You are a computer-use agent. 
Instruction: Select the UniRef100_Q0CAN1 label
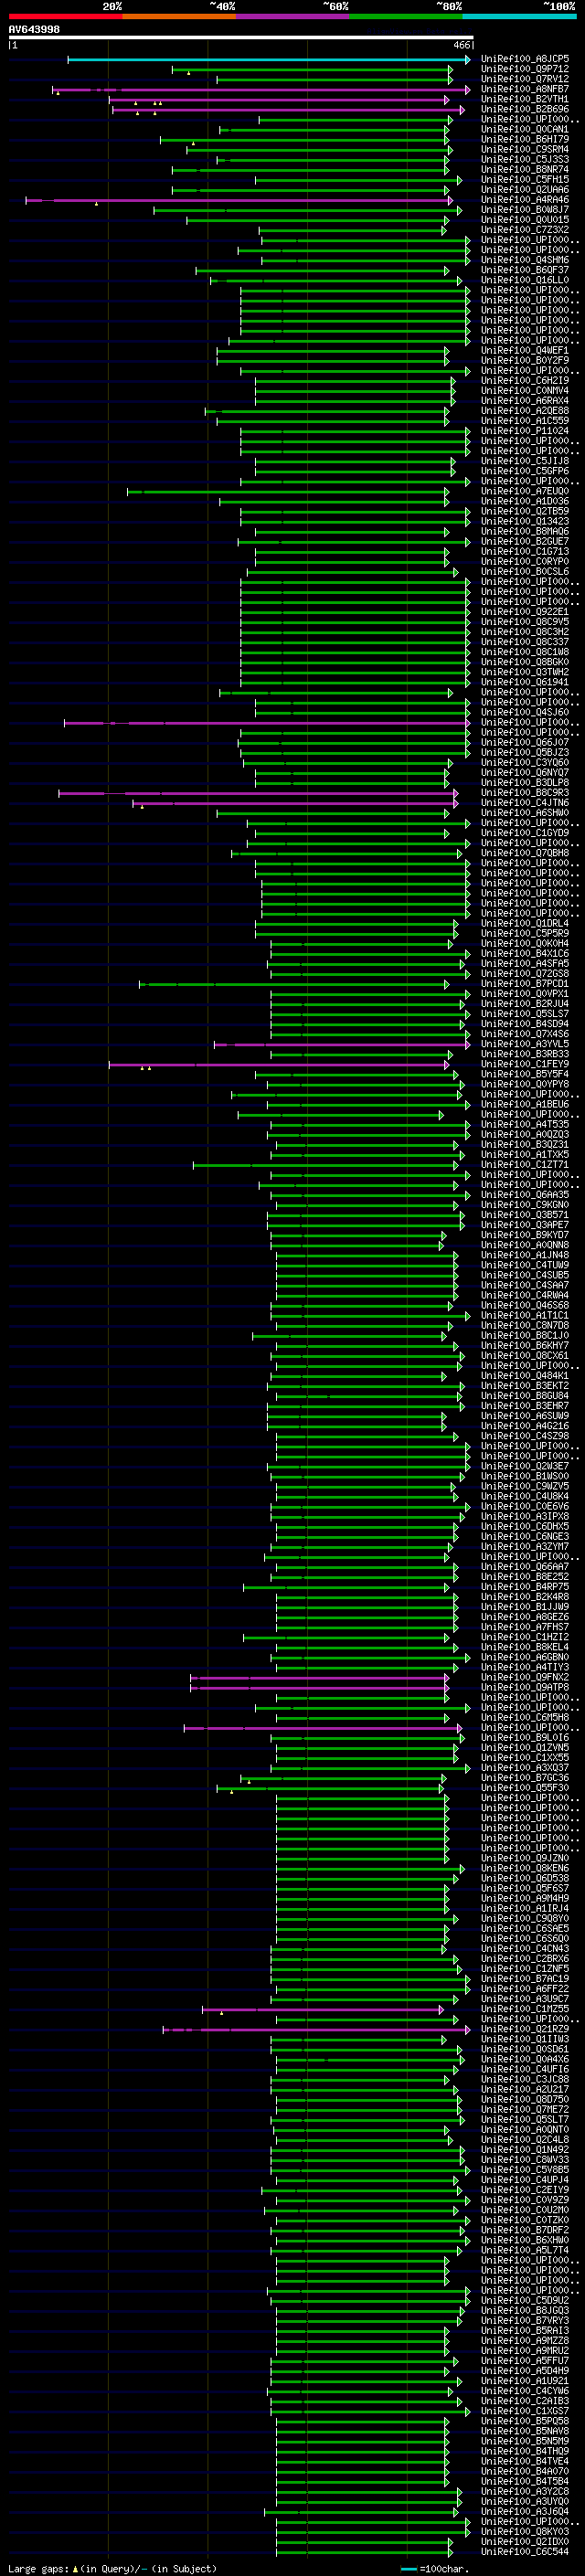525,129
